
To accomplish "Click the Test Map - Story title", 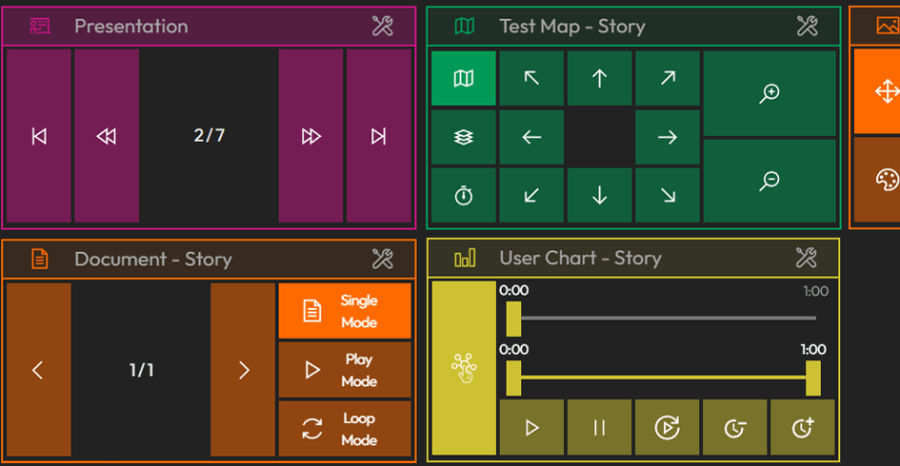I will (x=572, y=26).
